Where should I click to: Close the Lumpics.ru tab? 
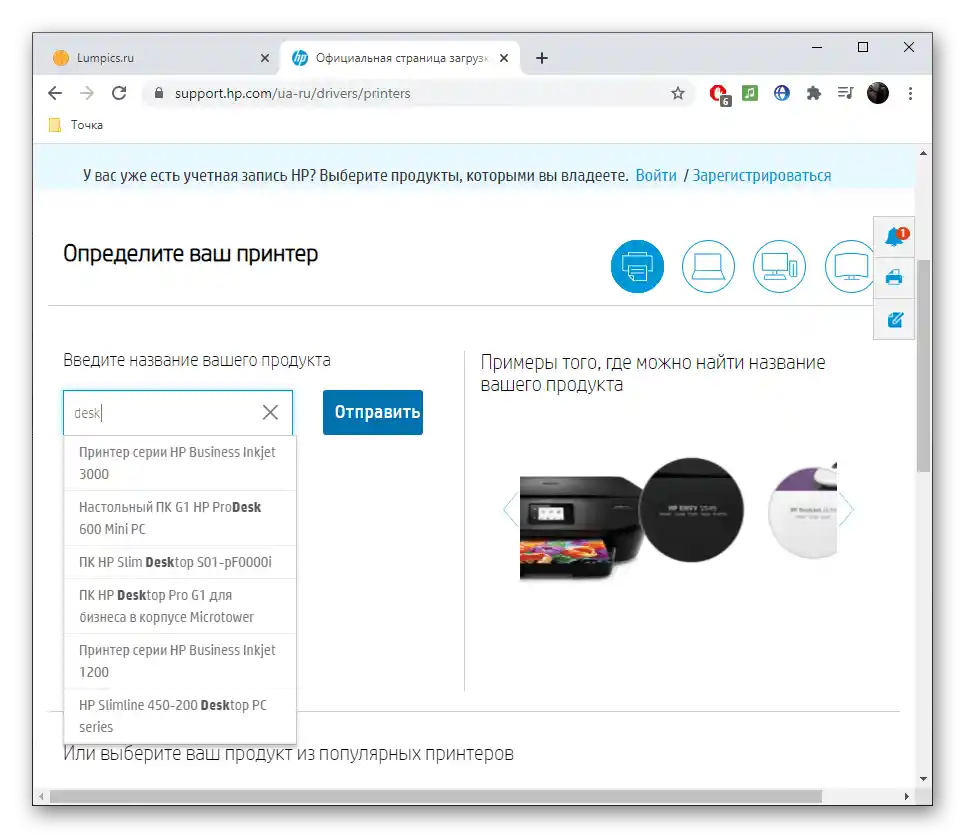click(x=265, y=58)
